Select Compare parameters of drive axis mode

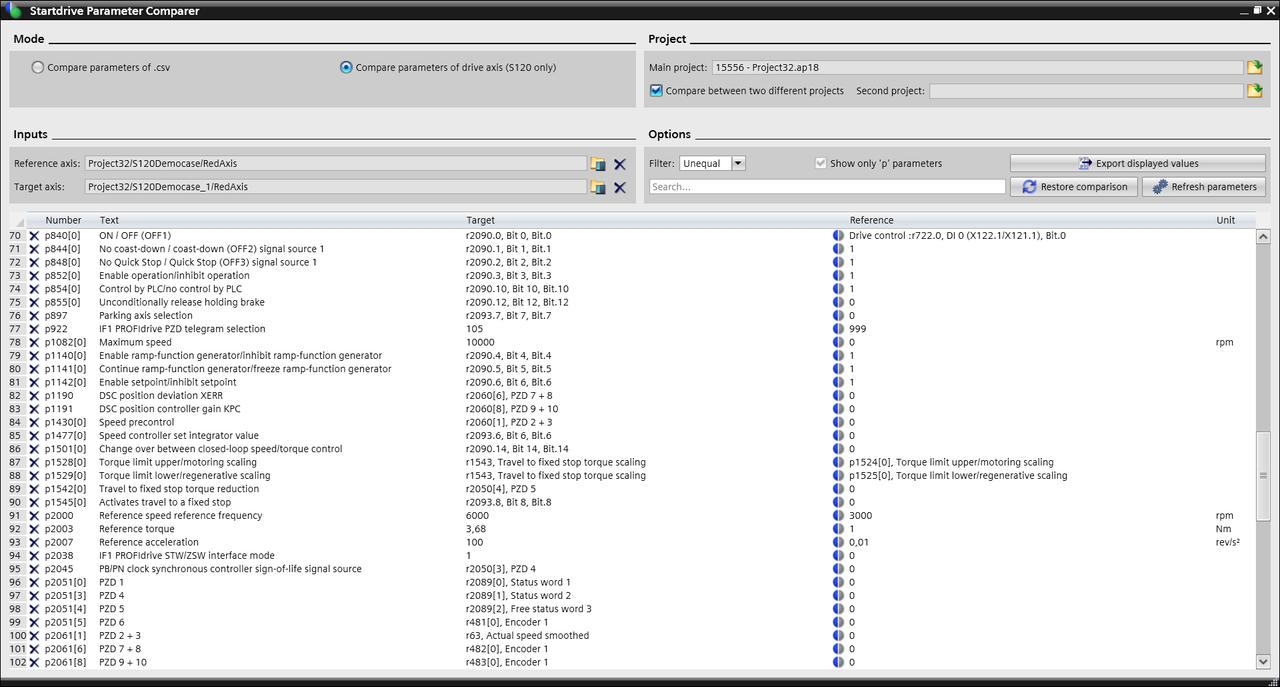coord(346,68)
